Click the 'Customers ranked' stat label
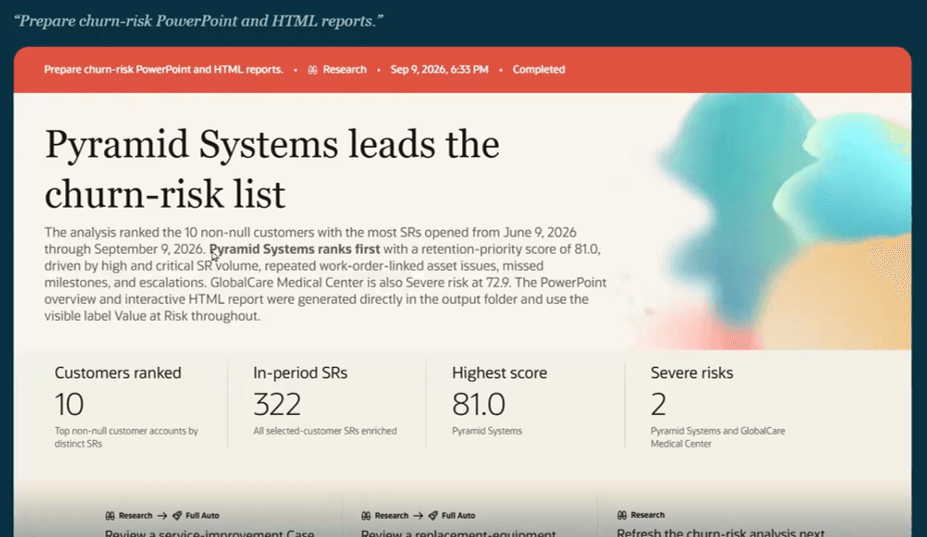 click(118, 373)
